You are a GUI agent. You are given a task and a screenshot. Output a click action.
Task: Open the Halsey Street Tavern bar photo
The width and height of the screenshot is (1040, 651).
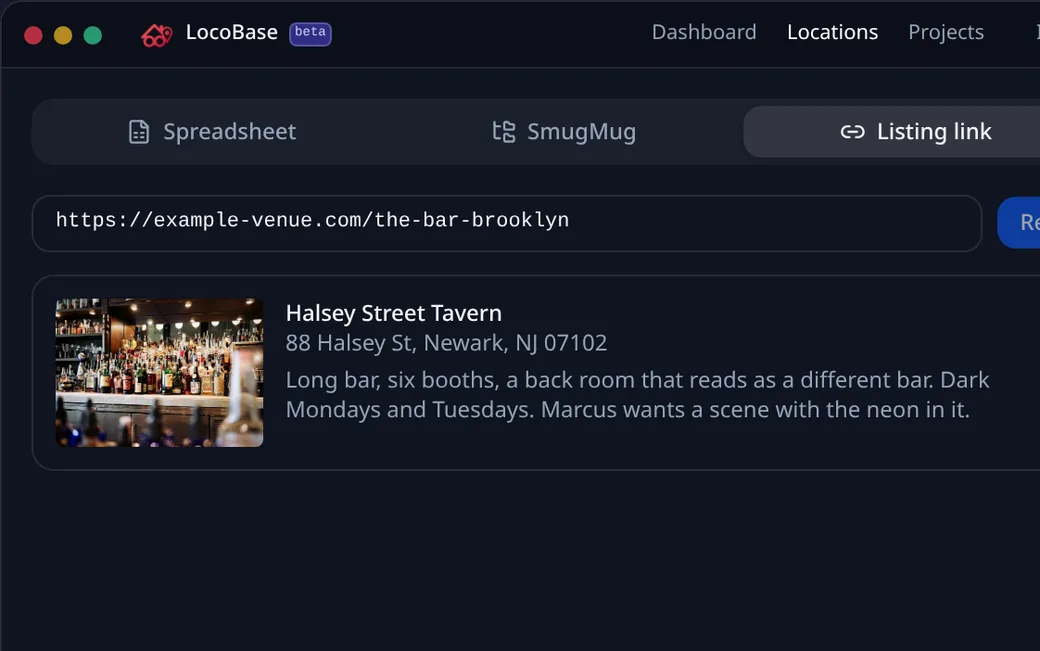[159, 373]
